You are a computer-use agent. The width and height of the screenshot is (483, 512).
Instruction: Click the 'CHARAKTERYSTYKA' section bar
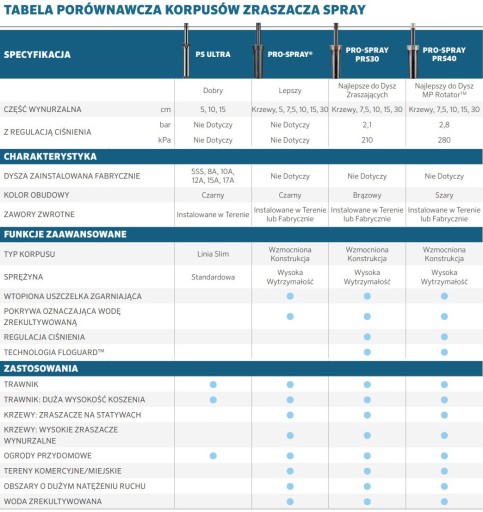[x=241, y=156]
